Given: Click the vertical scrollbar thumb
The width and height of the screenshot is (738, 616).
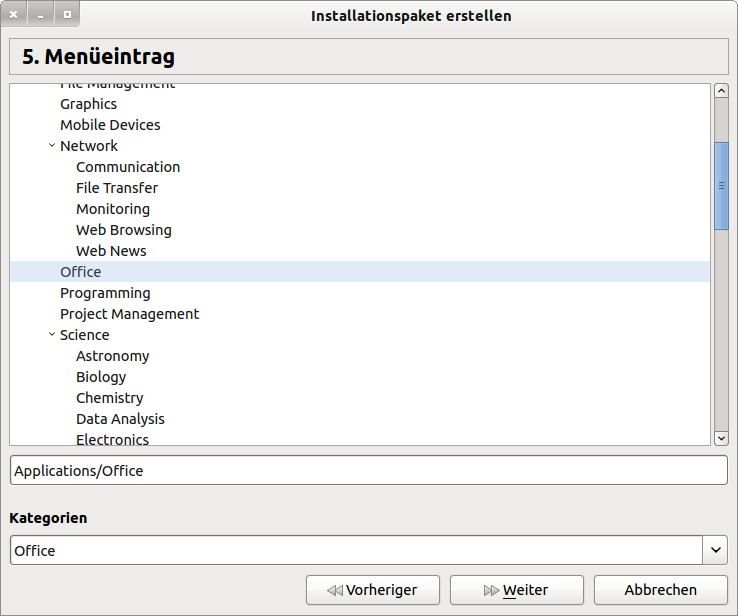Looking at the screenshot, I should point(721,186).
